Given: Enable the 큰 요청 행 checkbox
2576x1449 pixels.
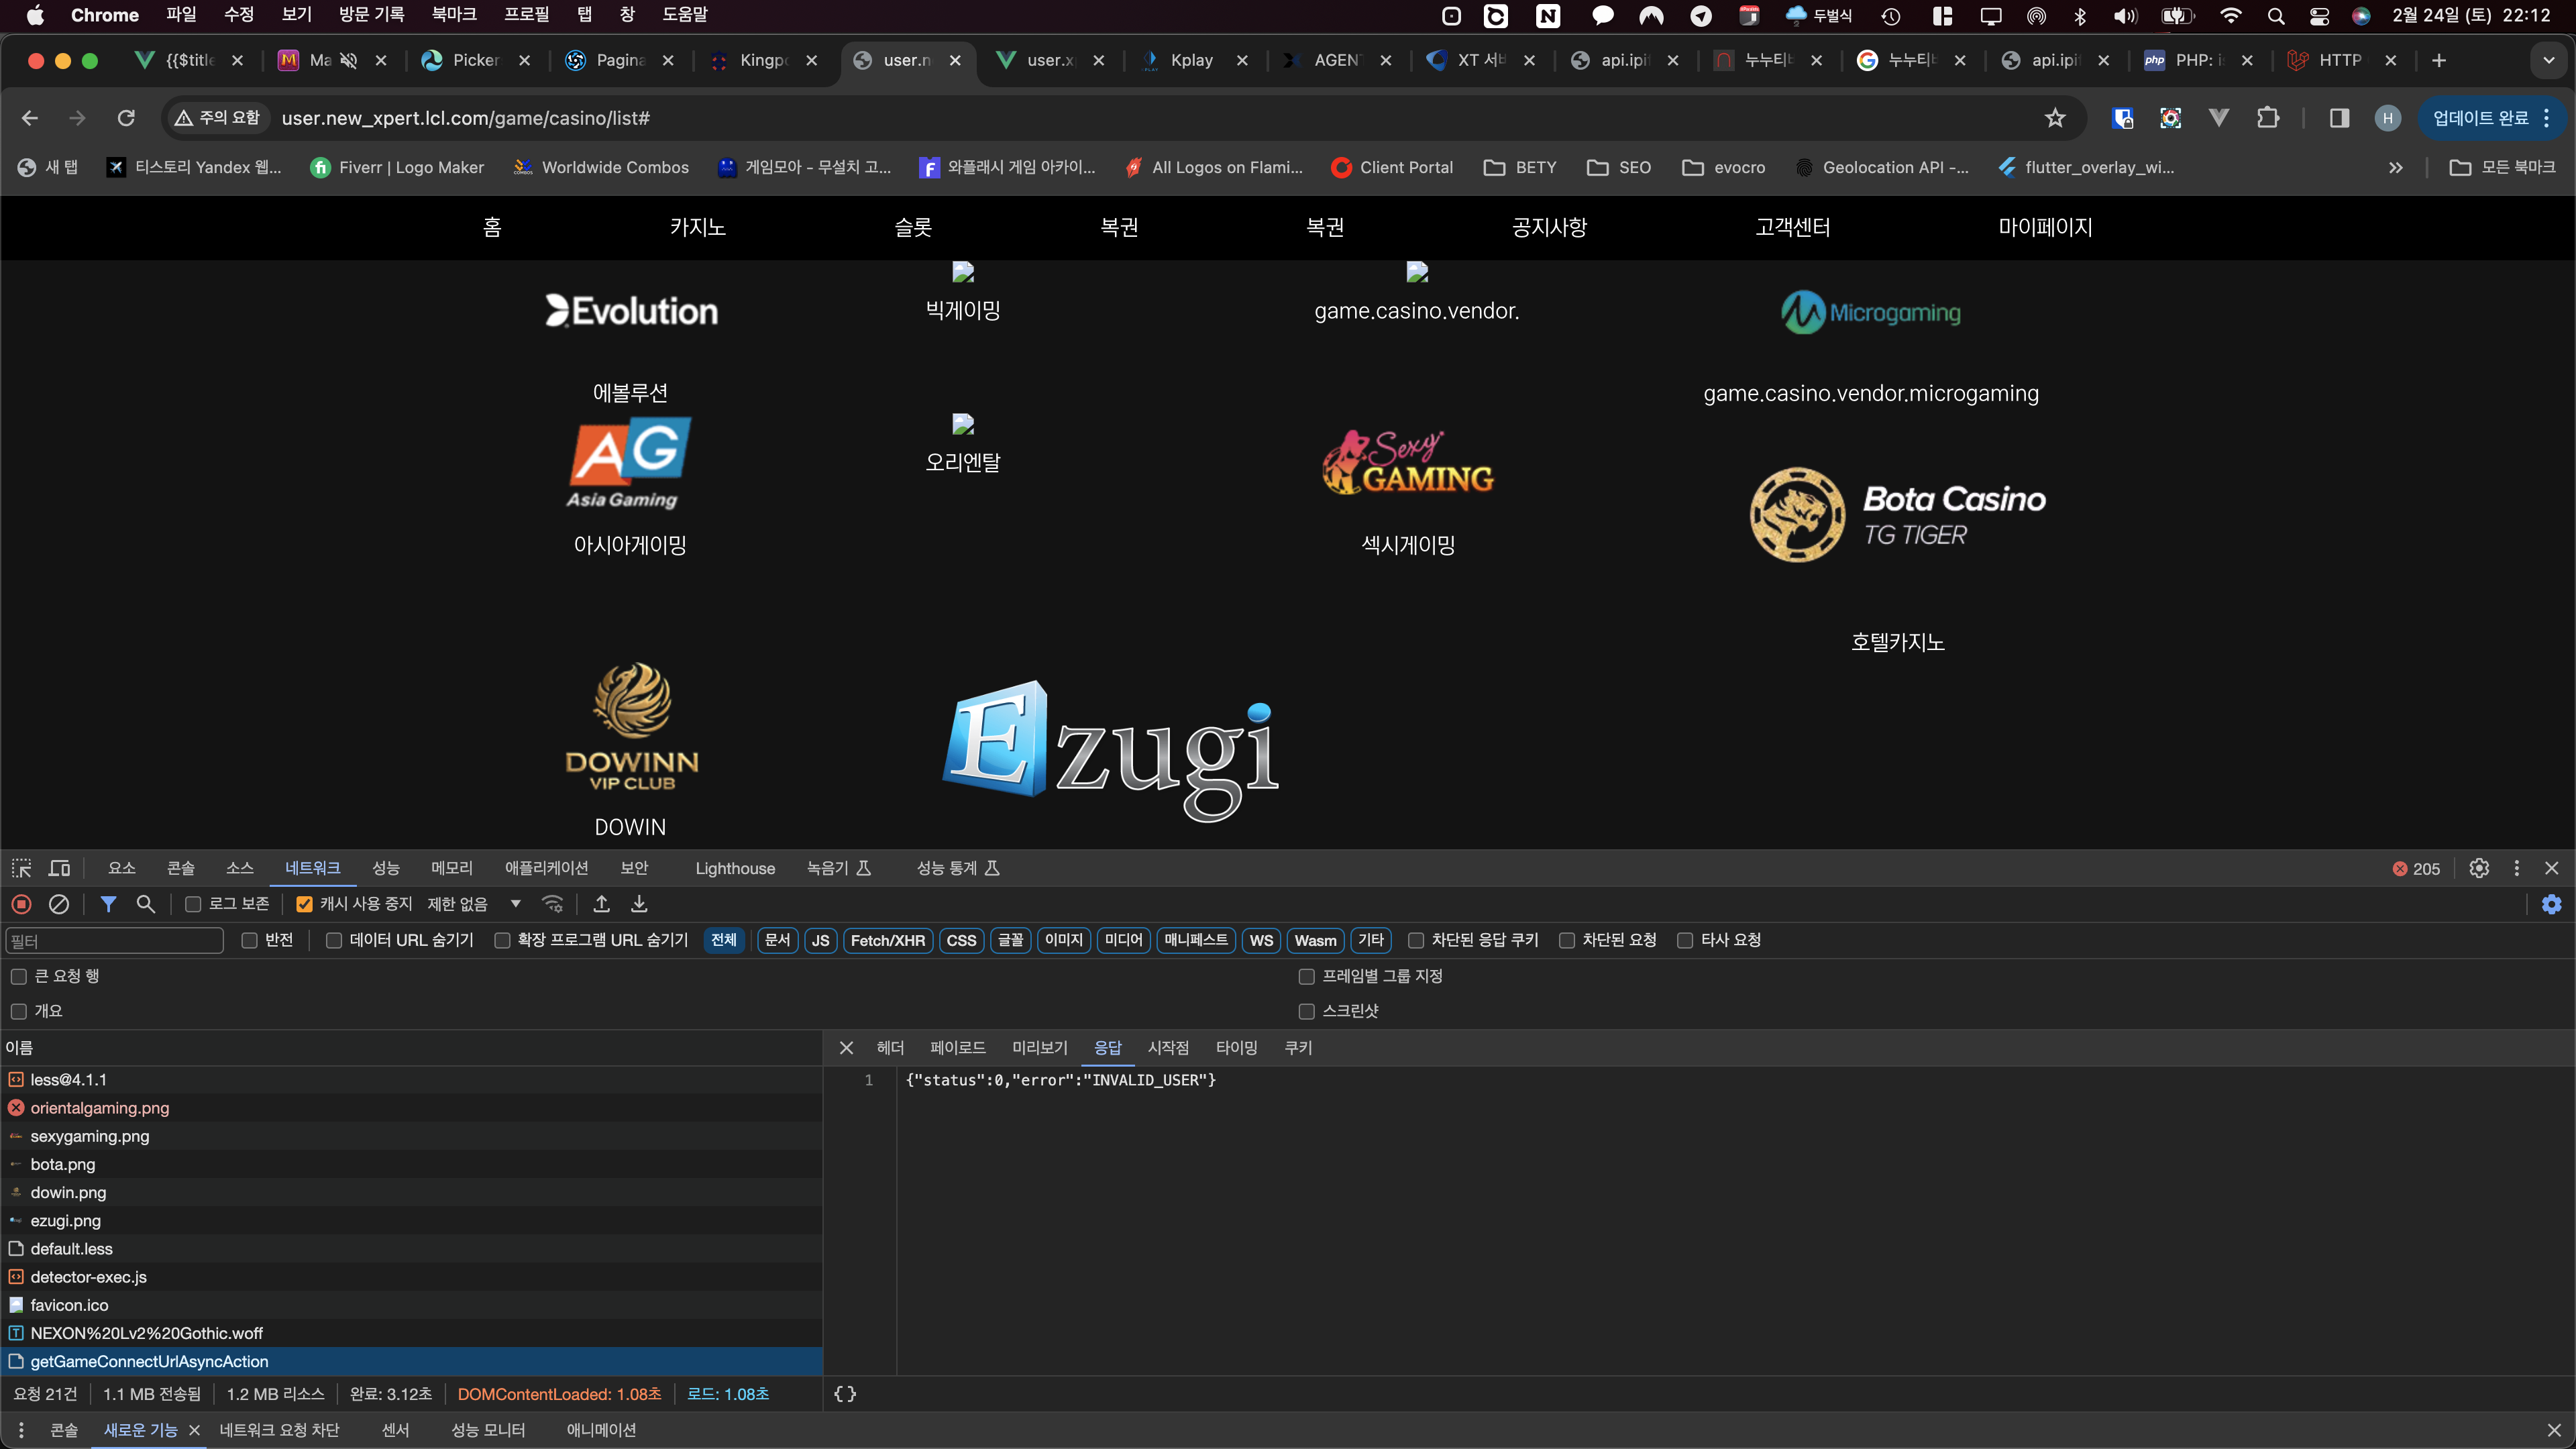Looking at the screenshot, I should click(19, 976).
